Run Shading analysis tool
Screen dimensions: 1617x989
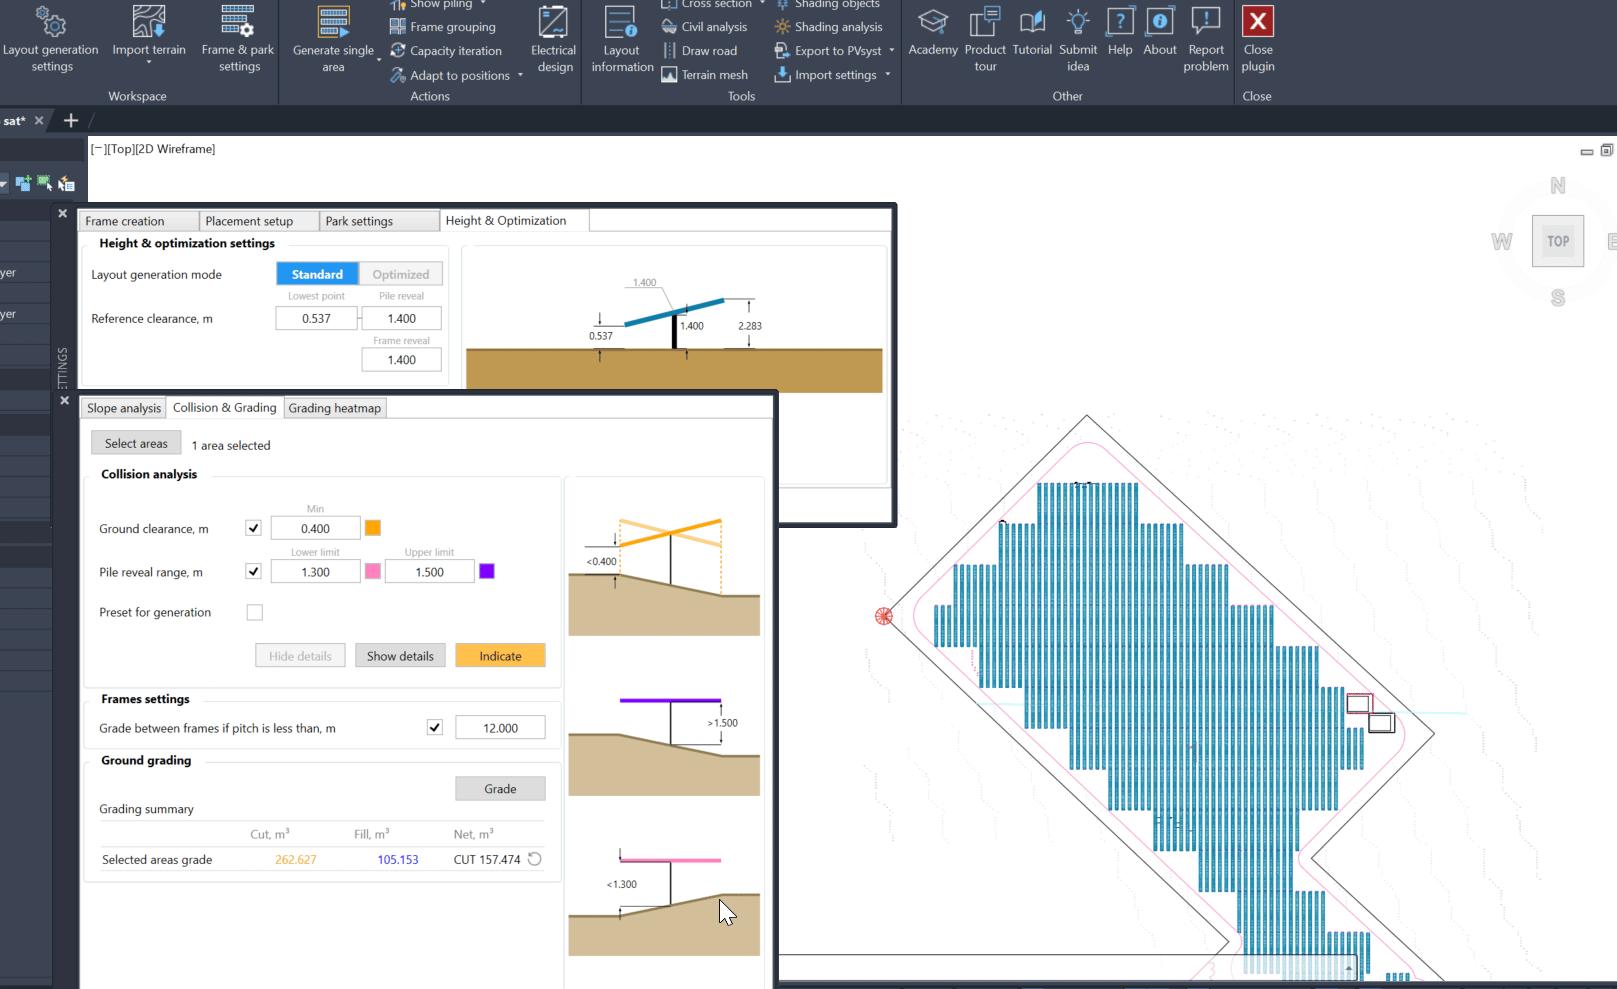tap(828, 27)
